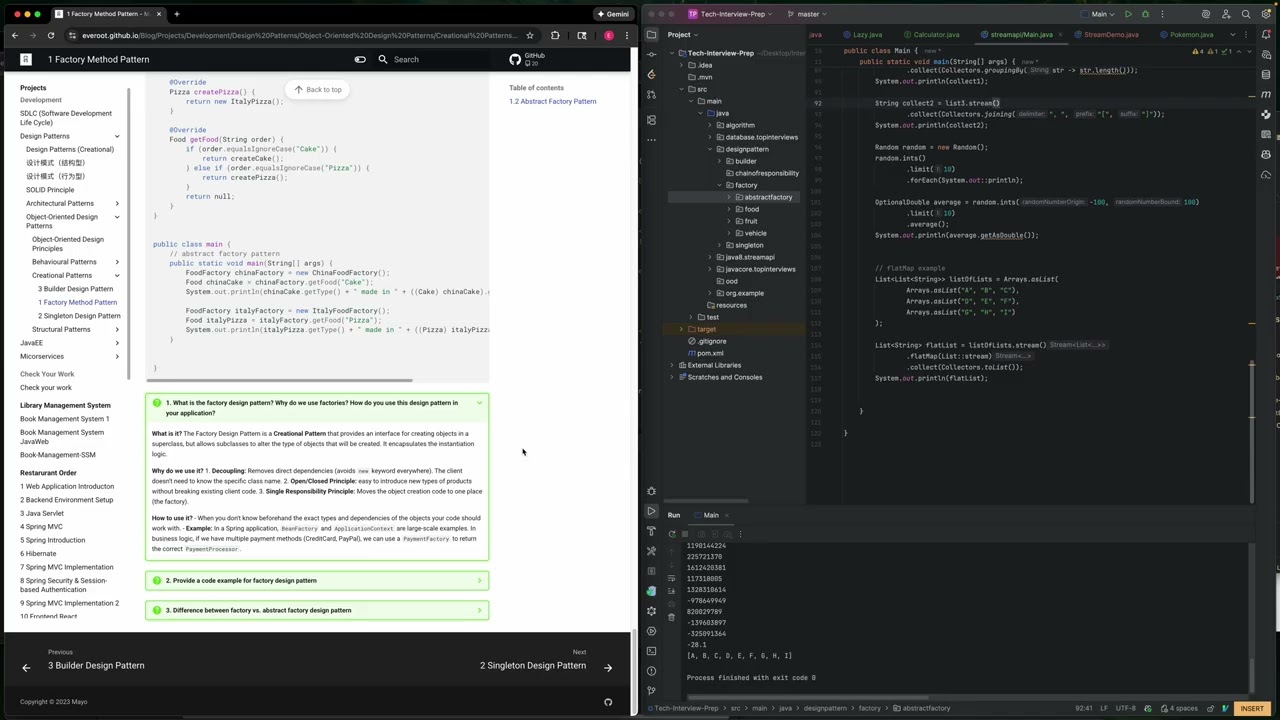Click the UTF-8 encoding status bar entry

tap(1125, 708)
